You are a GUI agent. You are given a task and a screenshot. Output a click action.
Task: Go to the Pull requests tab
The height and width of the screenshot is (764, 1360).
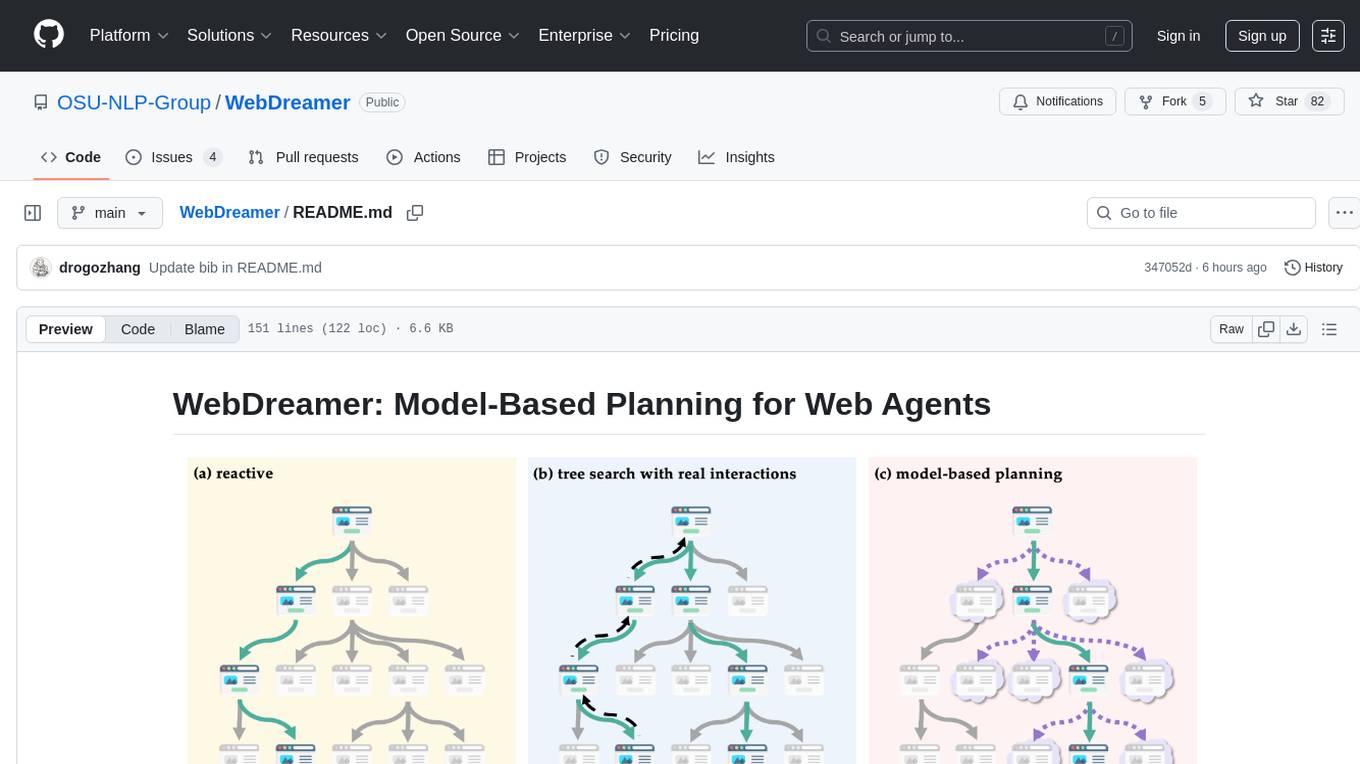tap(303, 157)
